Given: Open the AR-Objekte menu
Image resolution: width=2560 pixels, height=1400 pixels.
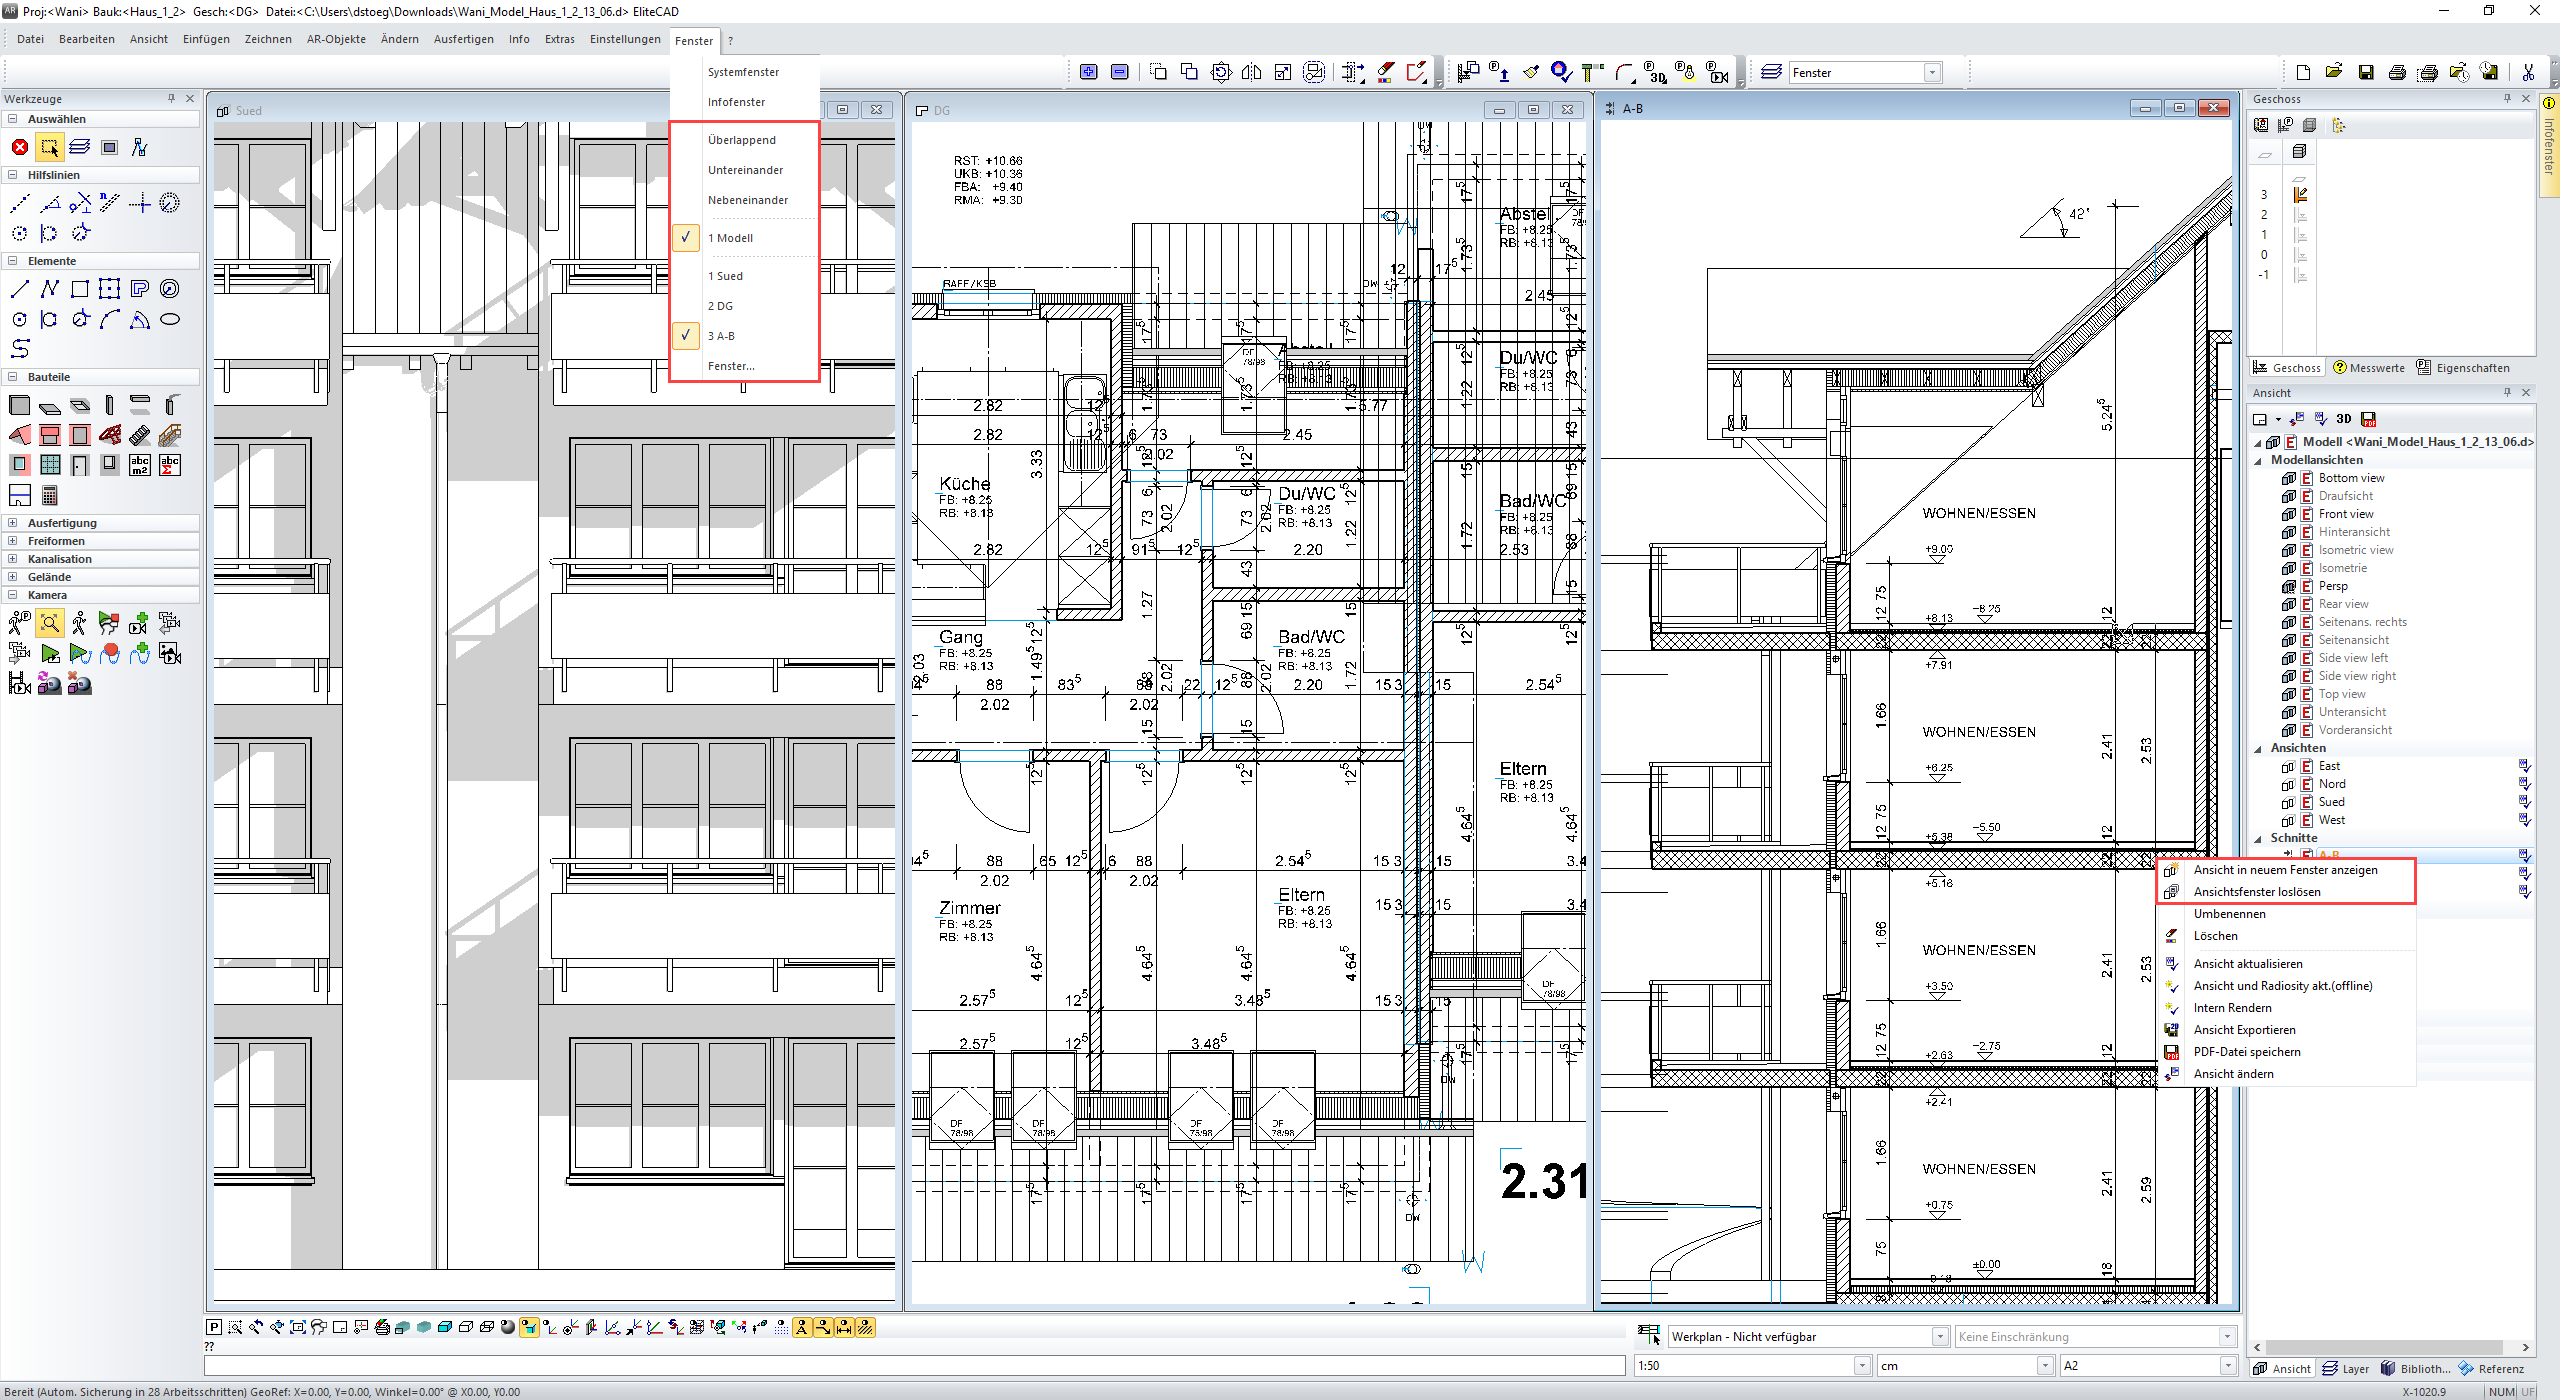Looking at the screenshot, I should click(x=336, y=39).
